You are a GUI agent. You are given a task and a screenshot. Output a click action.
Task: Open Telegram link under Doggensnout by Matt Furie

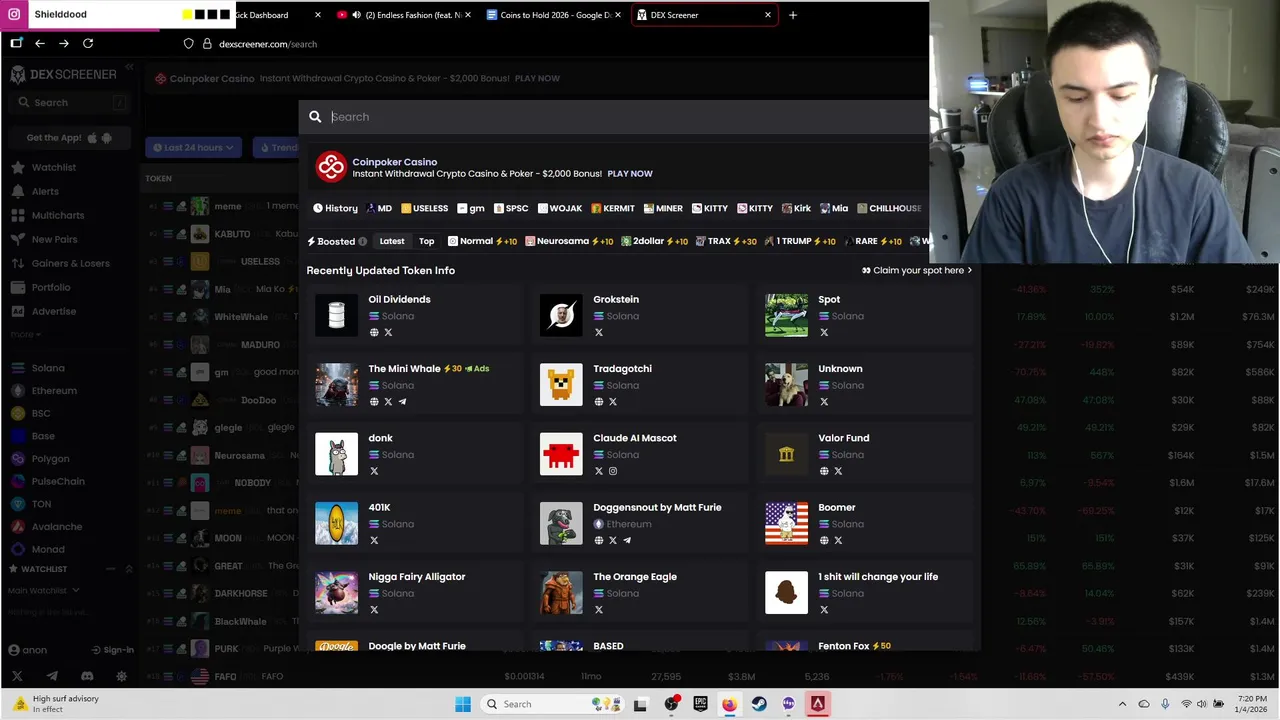pyautogui.click(x=627, y=540)
